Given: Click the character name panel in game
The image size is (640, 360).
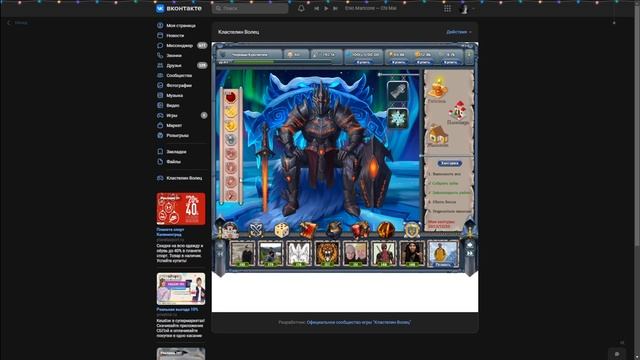Looking at the screenshot, I should click(250, 54).
